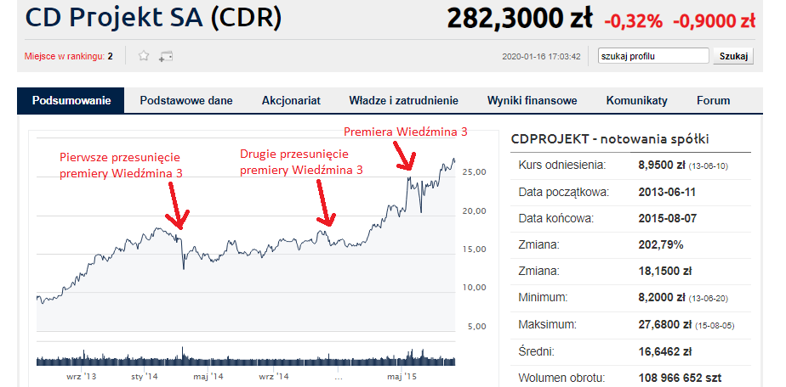The width and height of the screenshot is (786, 387).
Task: Click the maj '14 timeline label
Action: pyautogui.click(x=209, y=375)
